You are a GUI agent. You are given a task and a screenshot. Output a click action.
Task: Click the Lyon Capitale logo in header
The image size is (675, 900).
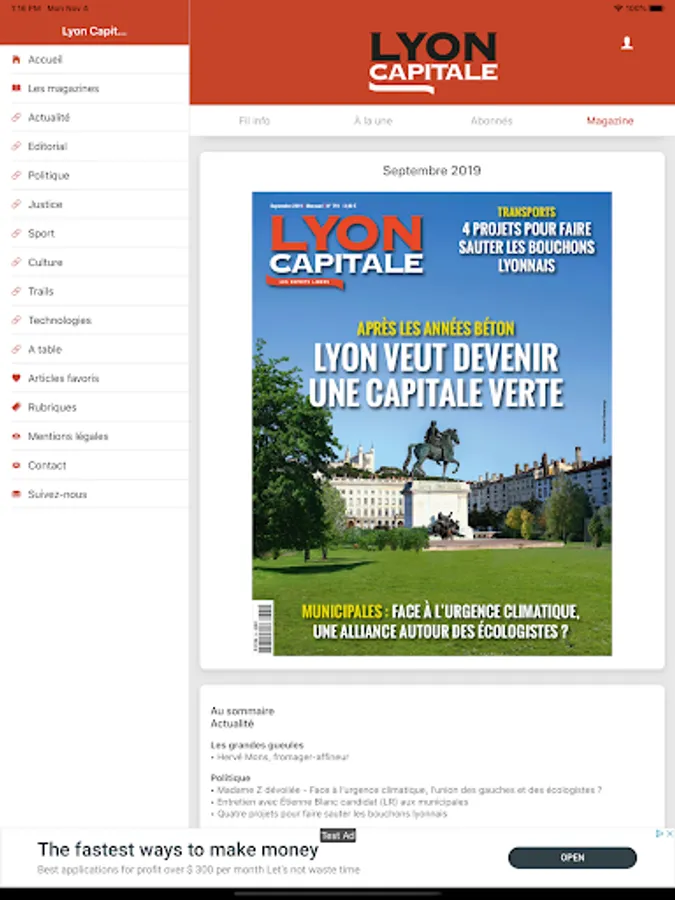[x=433, y=62]
